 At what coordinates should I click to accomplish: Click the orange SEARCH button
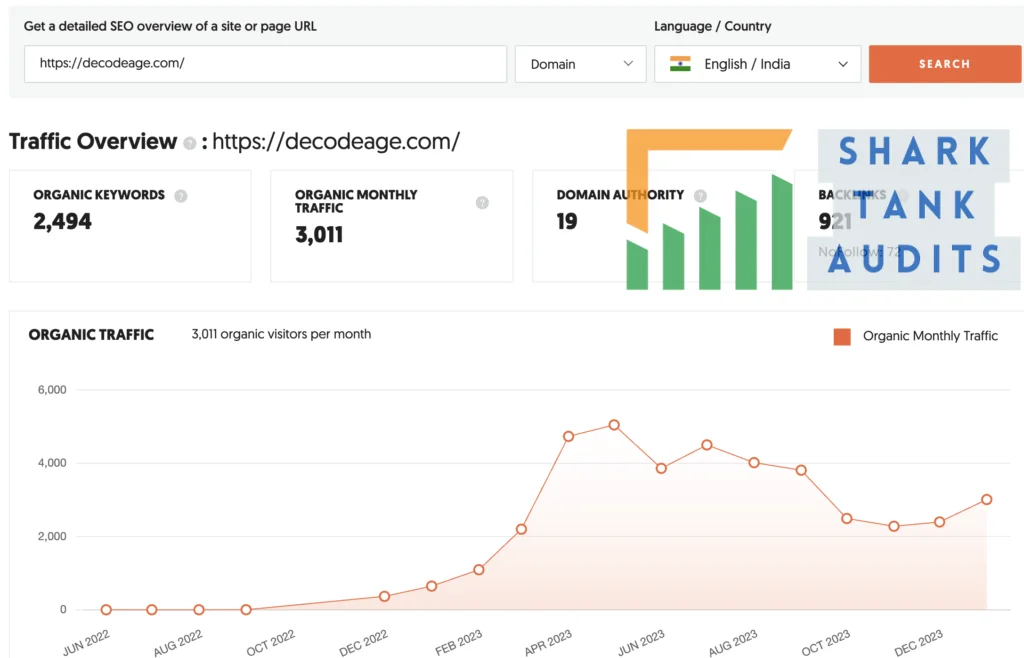945,64
